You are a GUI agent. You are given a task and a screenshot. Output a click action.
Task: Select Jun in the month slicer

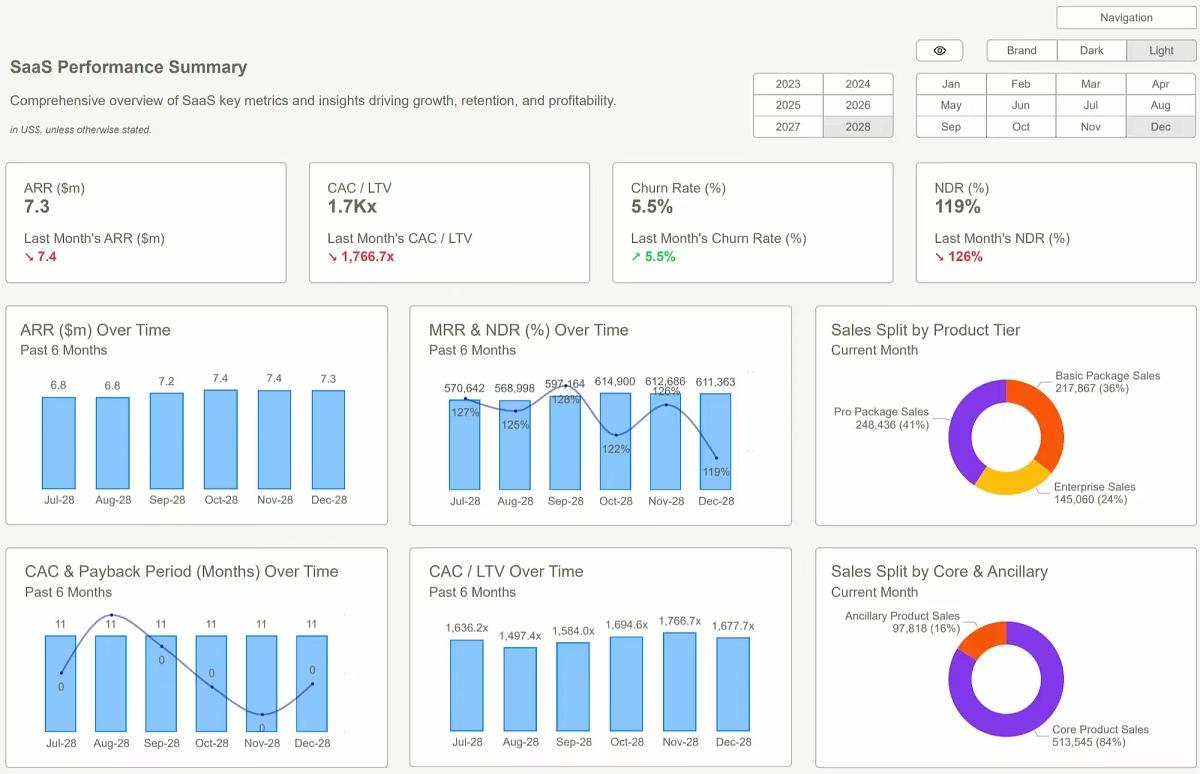[x=1021, y=105]
